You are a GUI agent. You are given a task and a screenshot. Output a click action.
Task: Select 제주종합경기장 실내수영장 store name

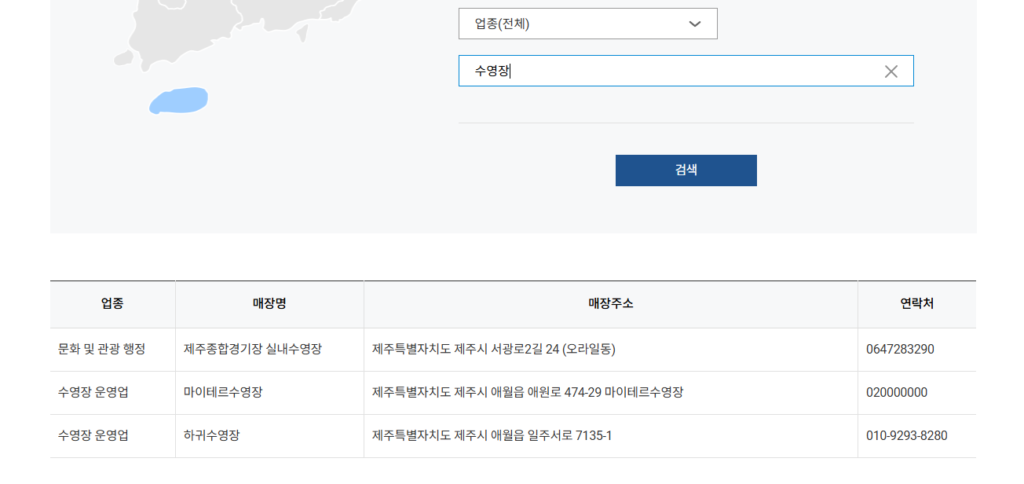tap(253, 349)
